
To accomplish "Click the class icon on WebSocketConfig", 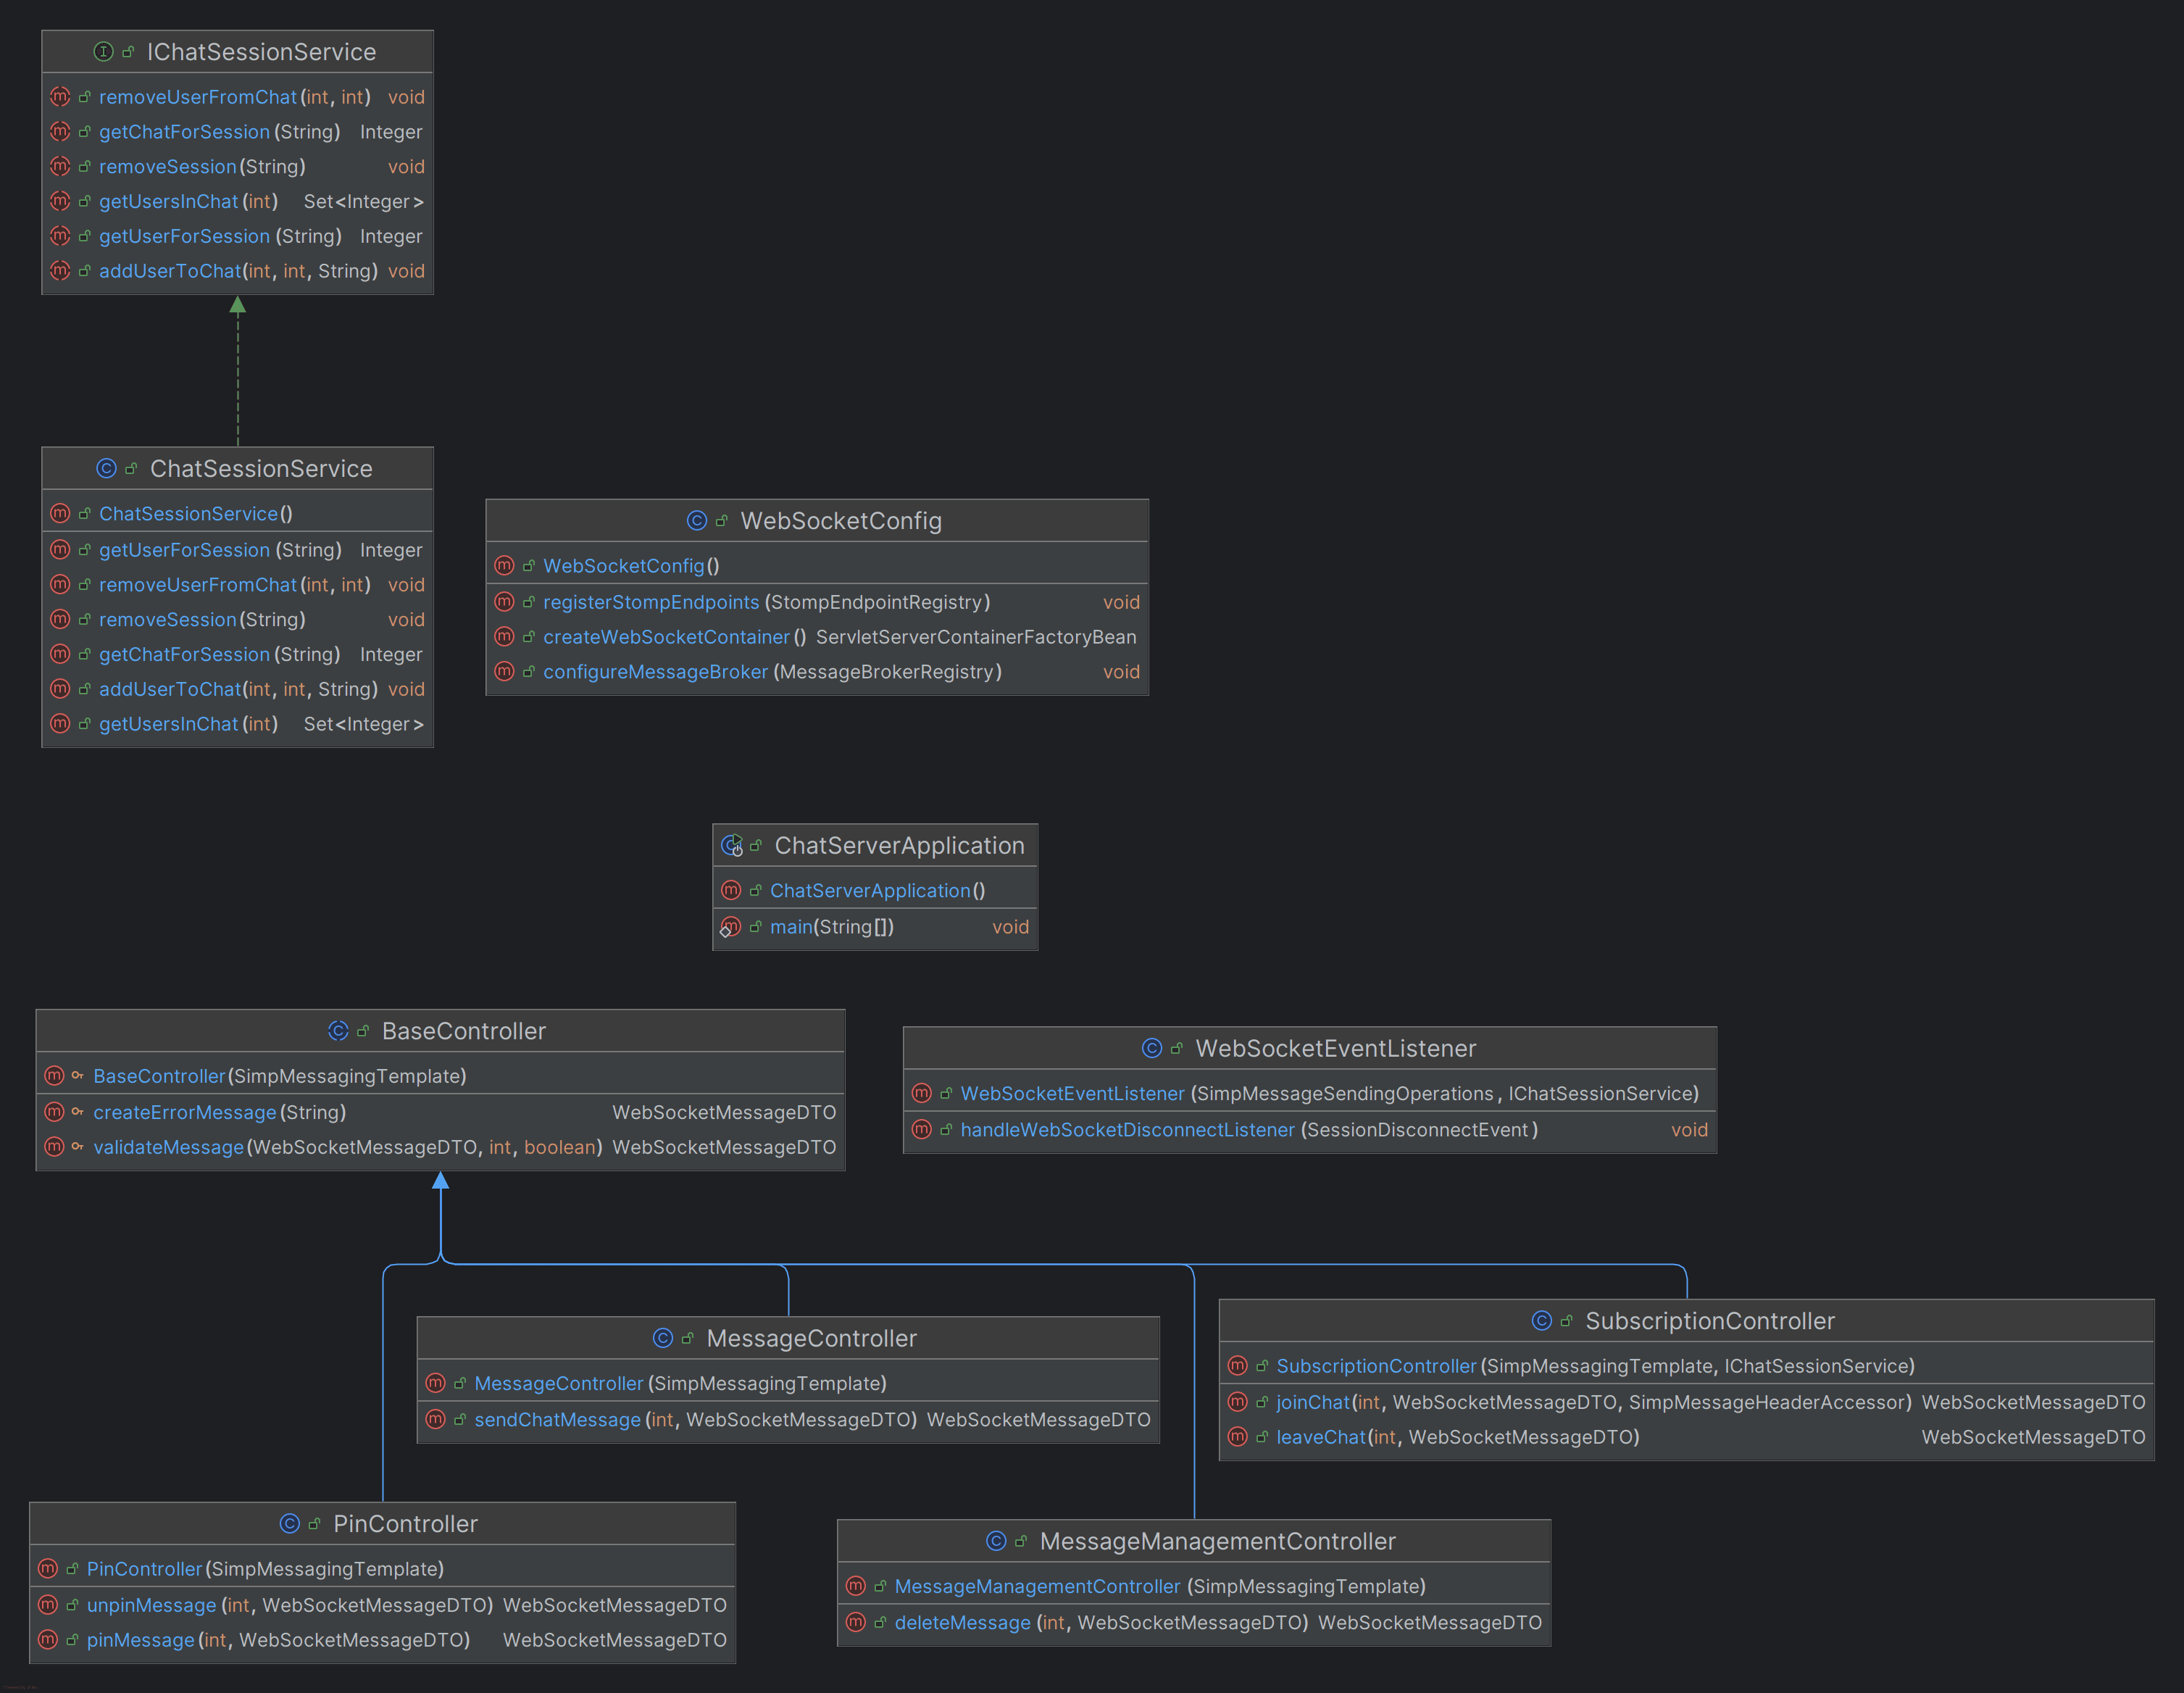I will click(697, 520).
